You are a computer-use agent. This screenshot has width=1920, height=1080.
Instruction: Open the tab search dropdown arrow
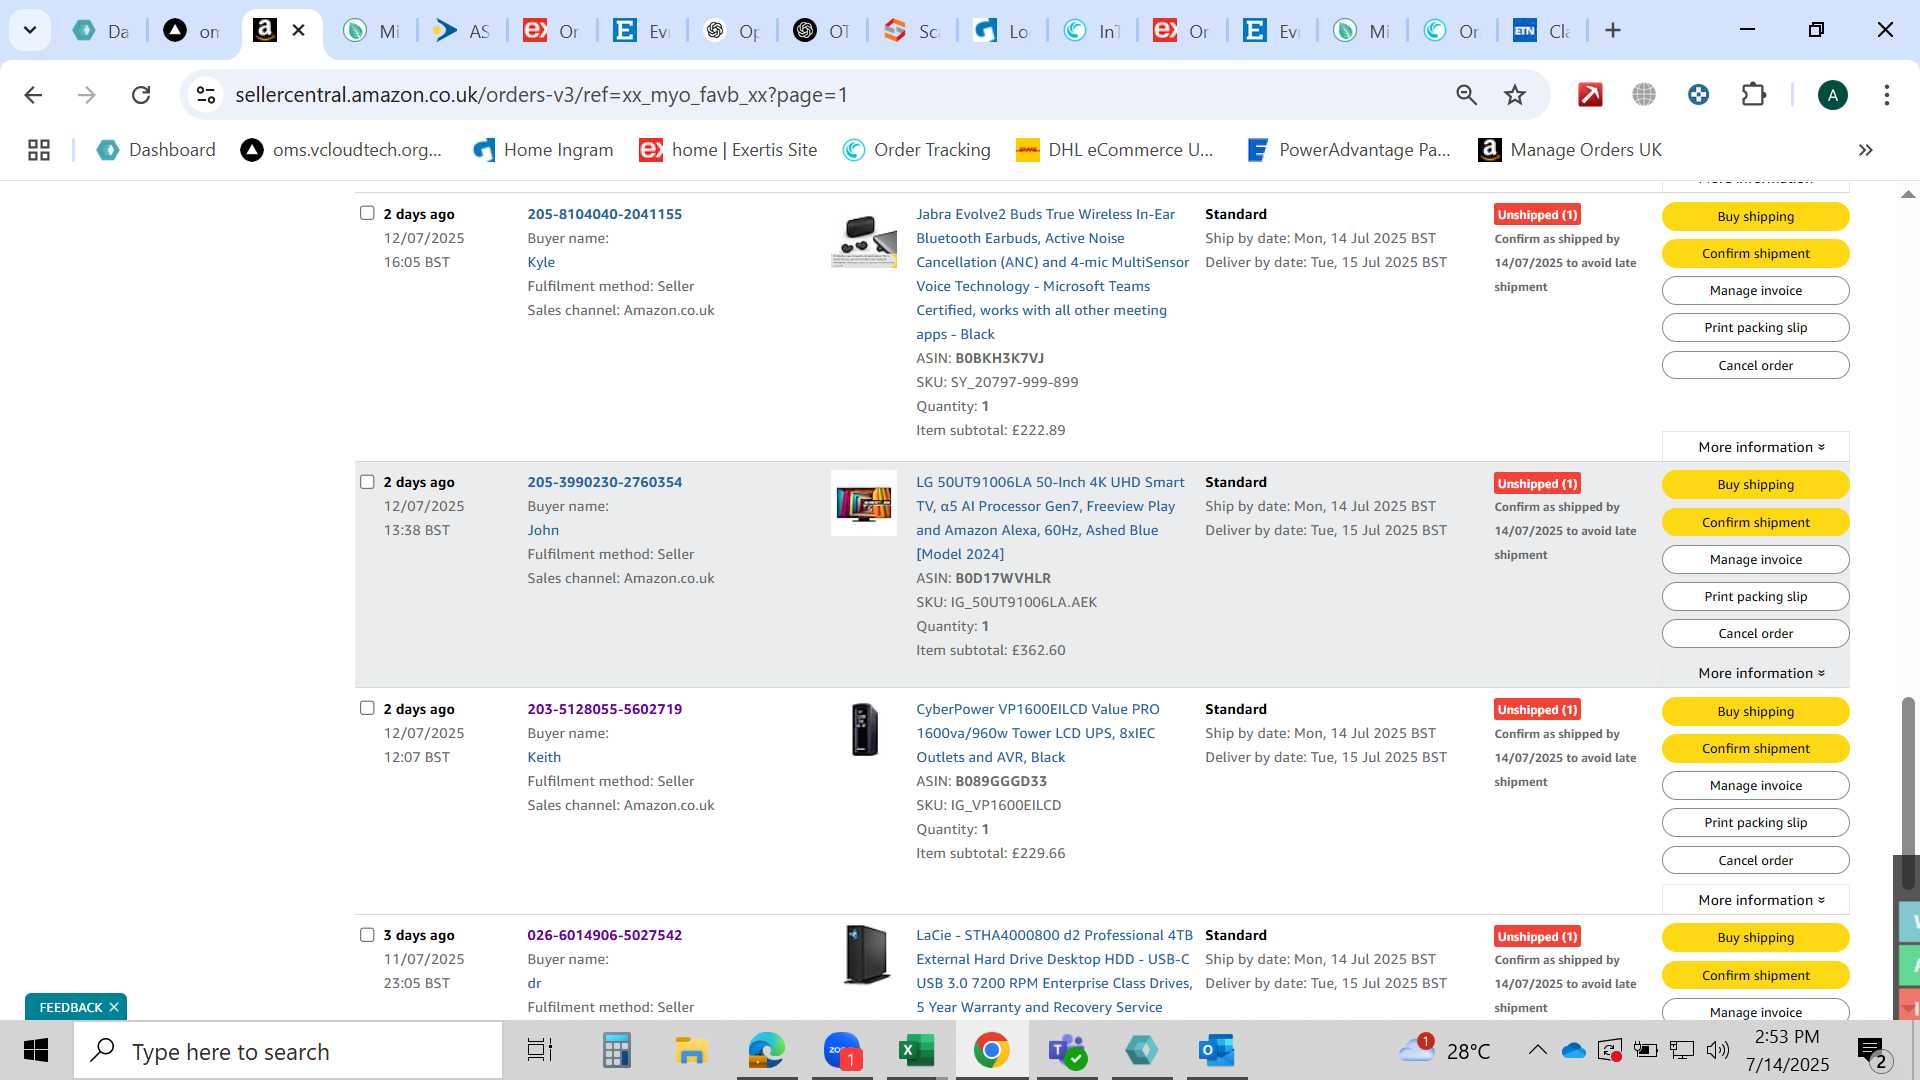[x=30, y=30]
